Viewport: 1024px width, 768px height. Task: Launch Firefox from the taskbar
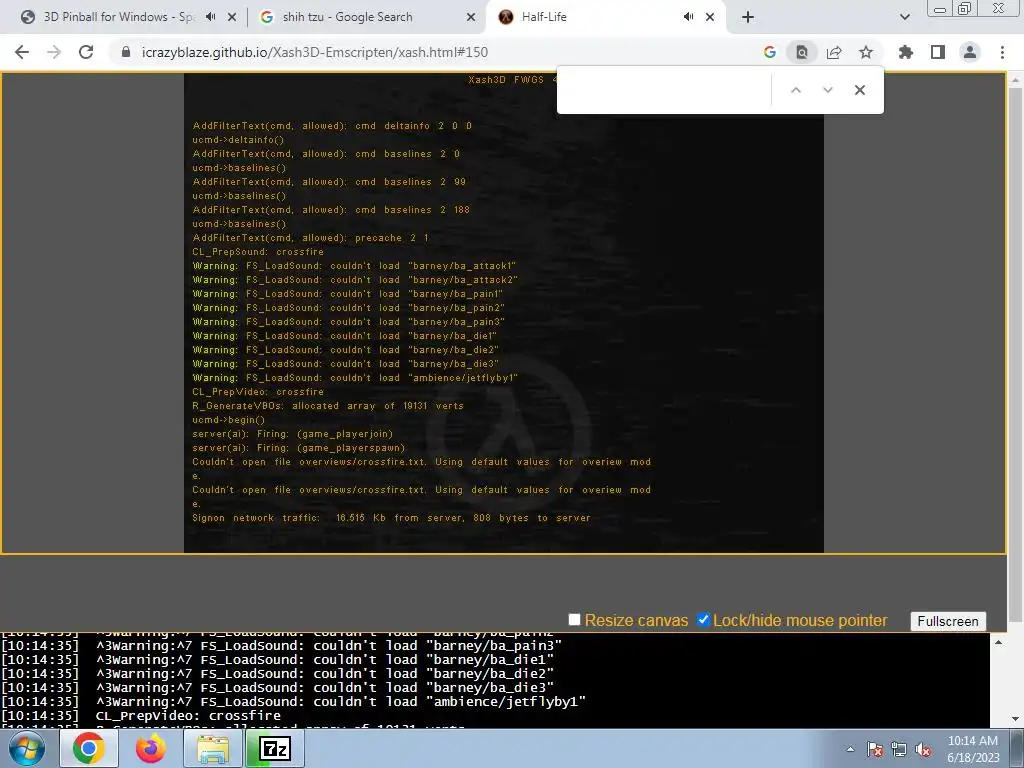coord(151,748)
